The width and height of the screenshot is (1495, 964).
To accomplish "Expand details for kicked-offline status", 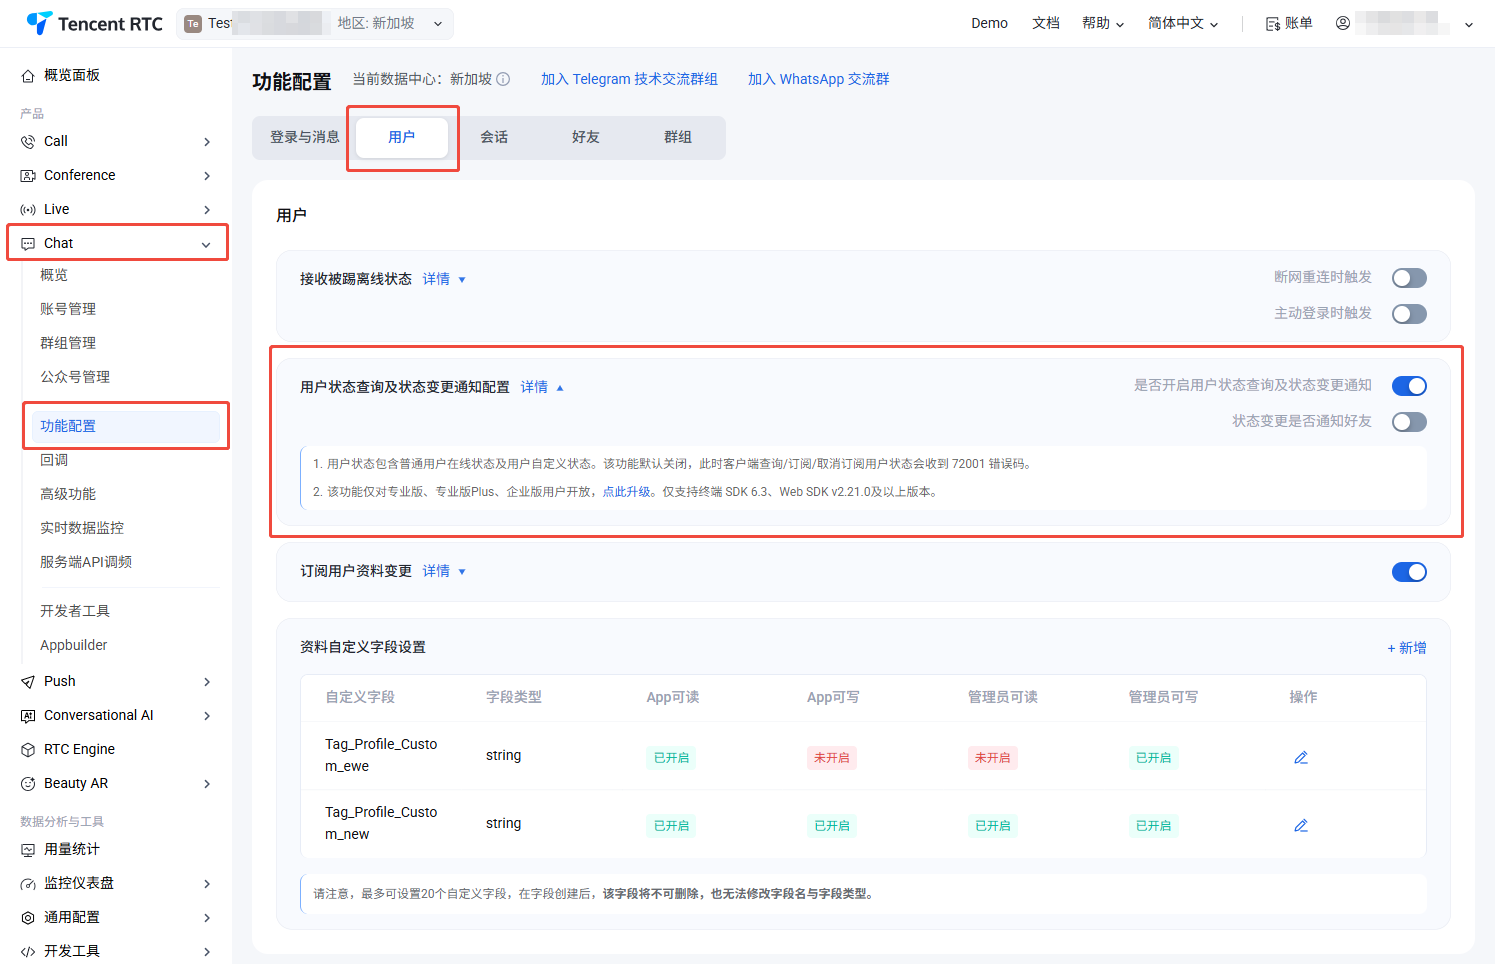I will click(x=444, y=279).
